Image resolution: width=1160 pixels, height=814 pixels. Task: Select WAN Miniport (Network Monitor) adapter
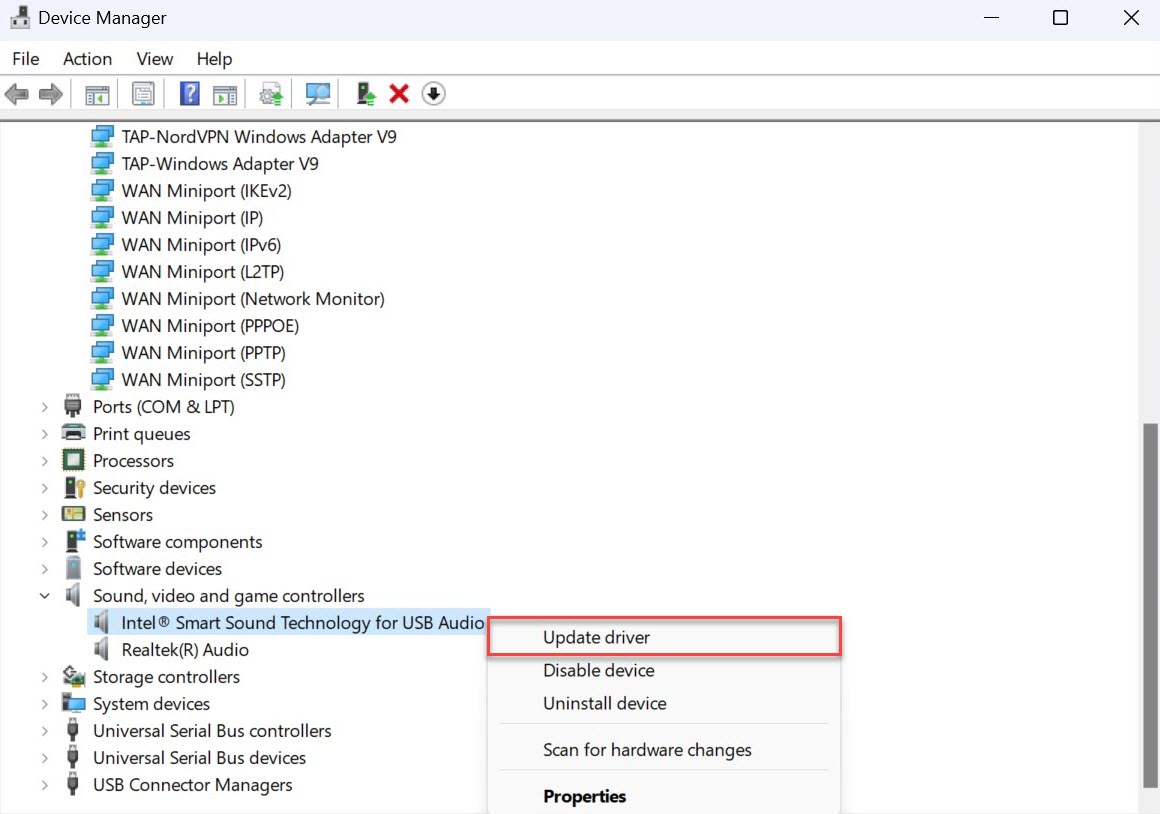pyautogui.click(x=252, y=299)
